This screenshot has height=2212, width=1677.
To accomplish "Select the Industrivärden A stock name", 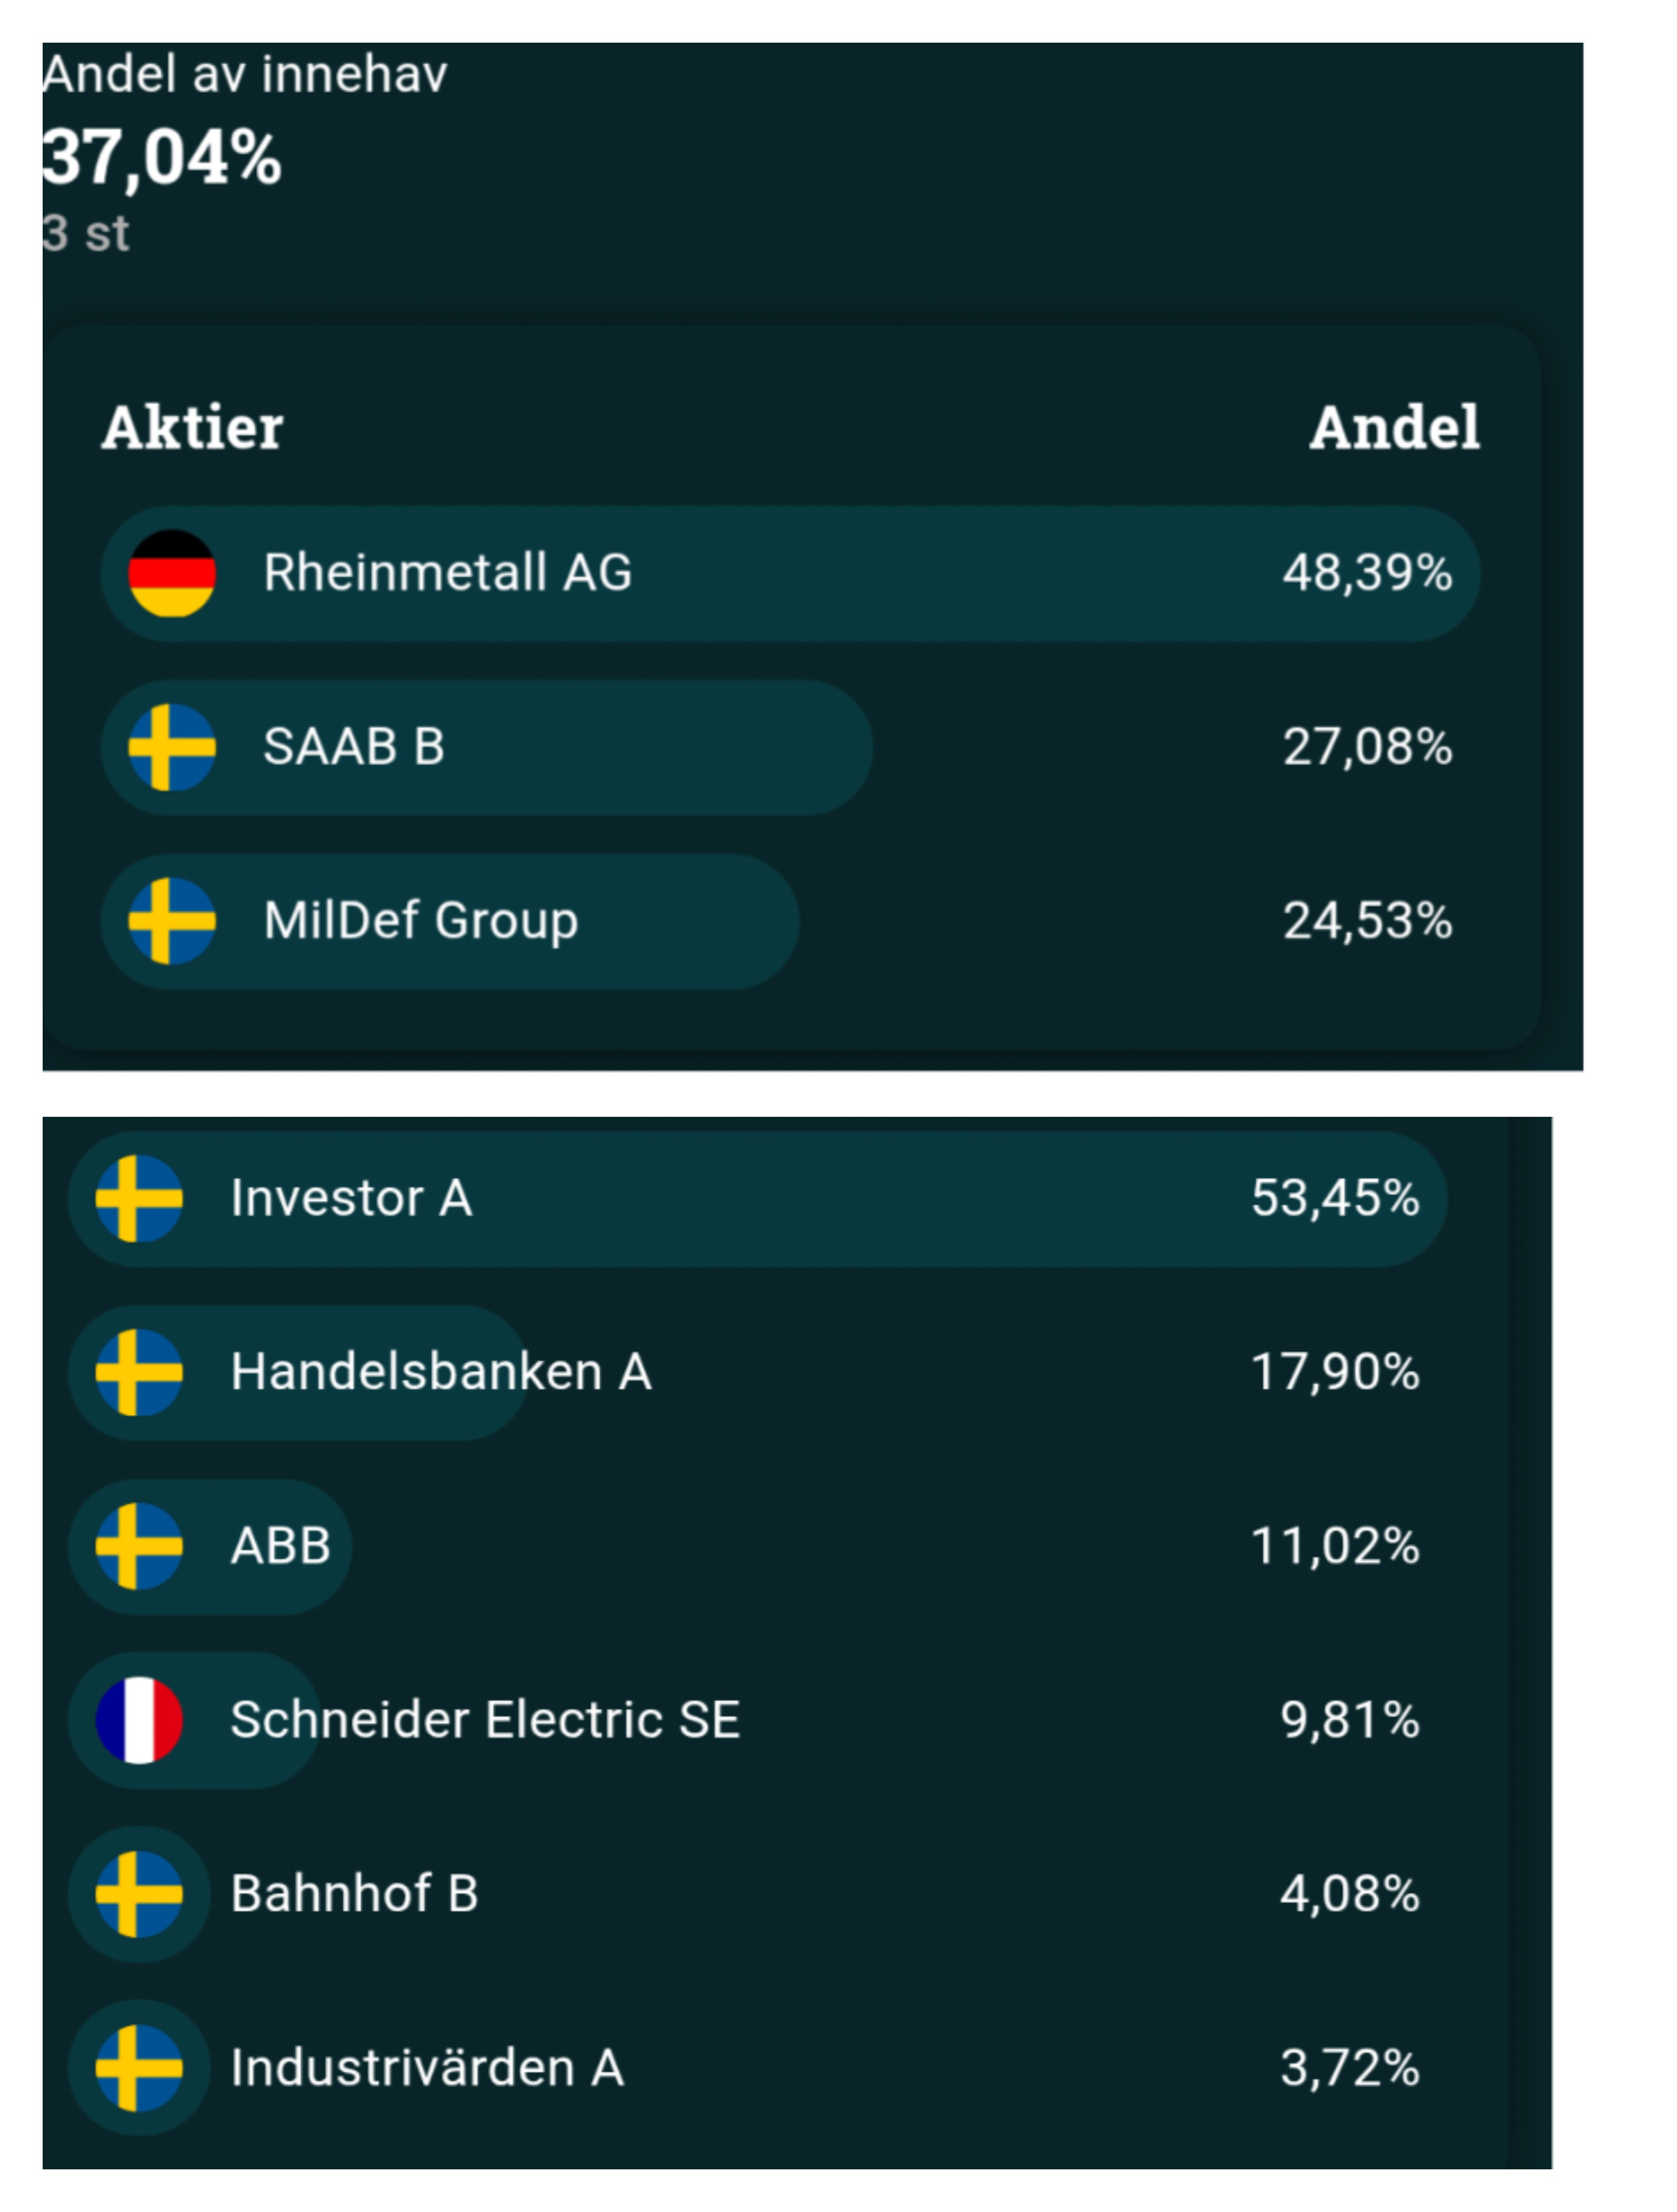I will (427, 2068).
